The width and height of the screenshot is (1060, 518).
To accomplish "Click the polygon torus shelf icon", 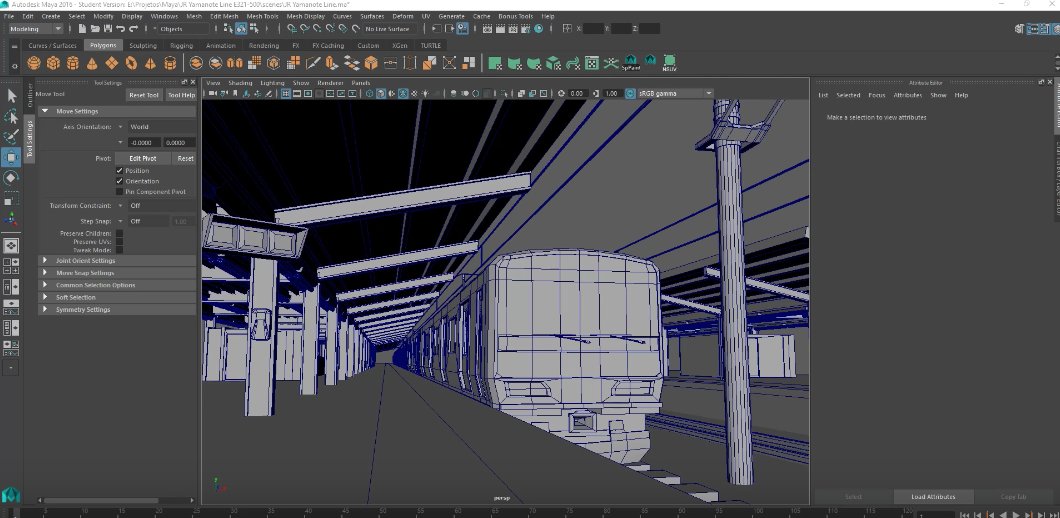I will (x=131, y=63).
